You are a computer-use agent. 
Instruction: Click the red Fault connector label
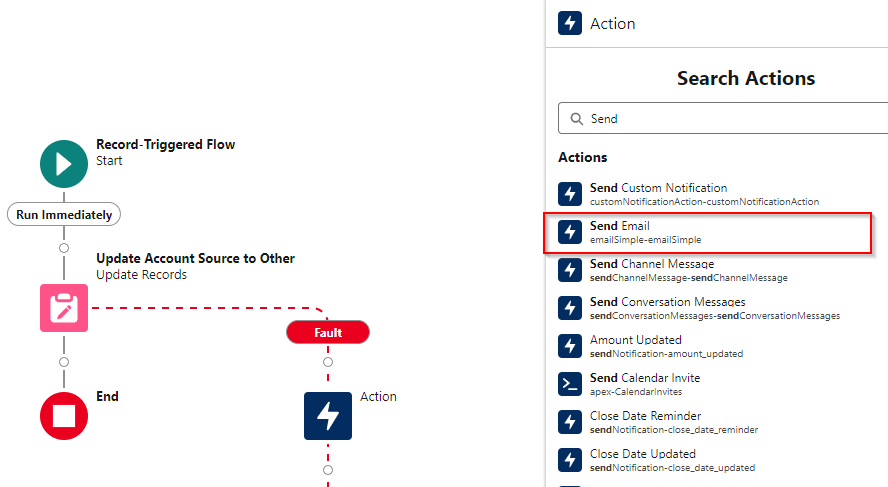(x=328, y=332)
